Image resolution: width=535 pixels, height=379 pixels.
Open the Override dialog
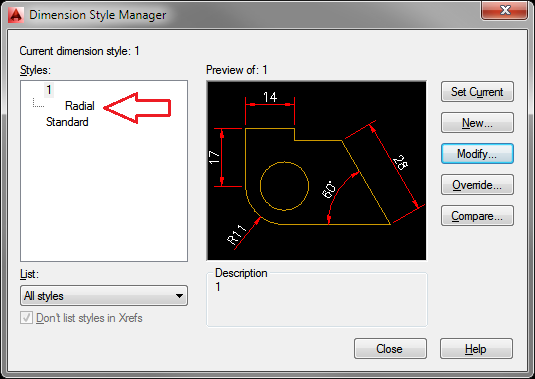click(x=477, y=185)
